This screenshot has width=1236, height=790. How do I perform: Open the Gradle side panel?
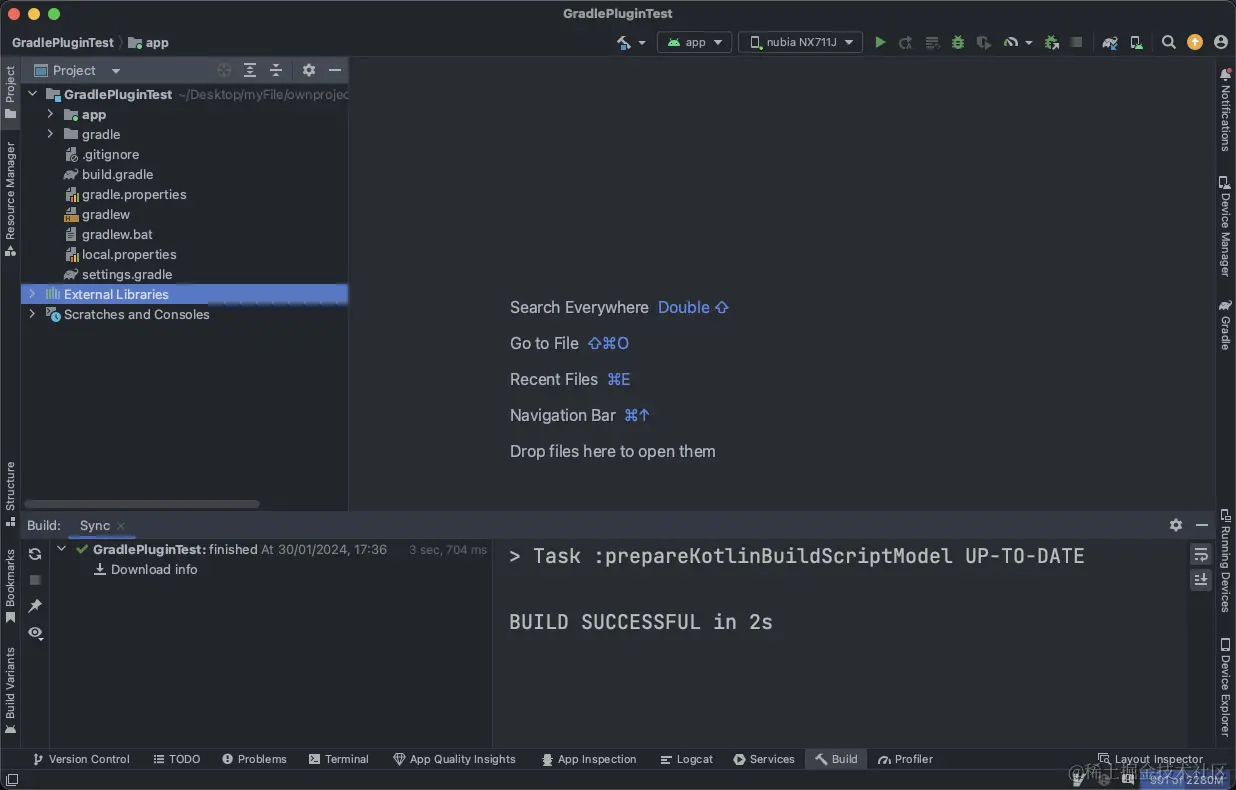[x=1225, y=325]
